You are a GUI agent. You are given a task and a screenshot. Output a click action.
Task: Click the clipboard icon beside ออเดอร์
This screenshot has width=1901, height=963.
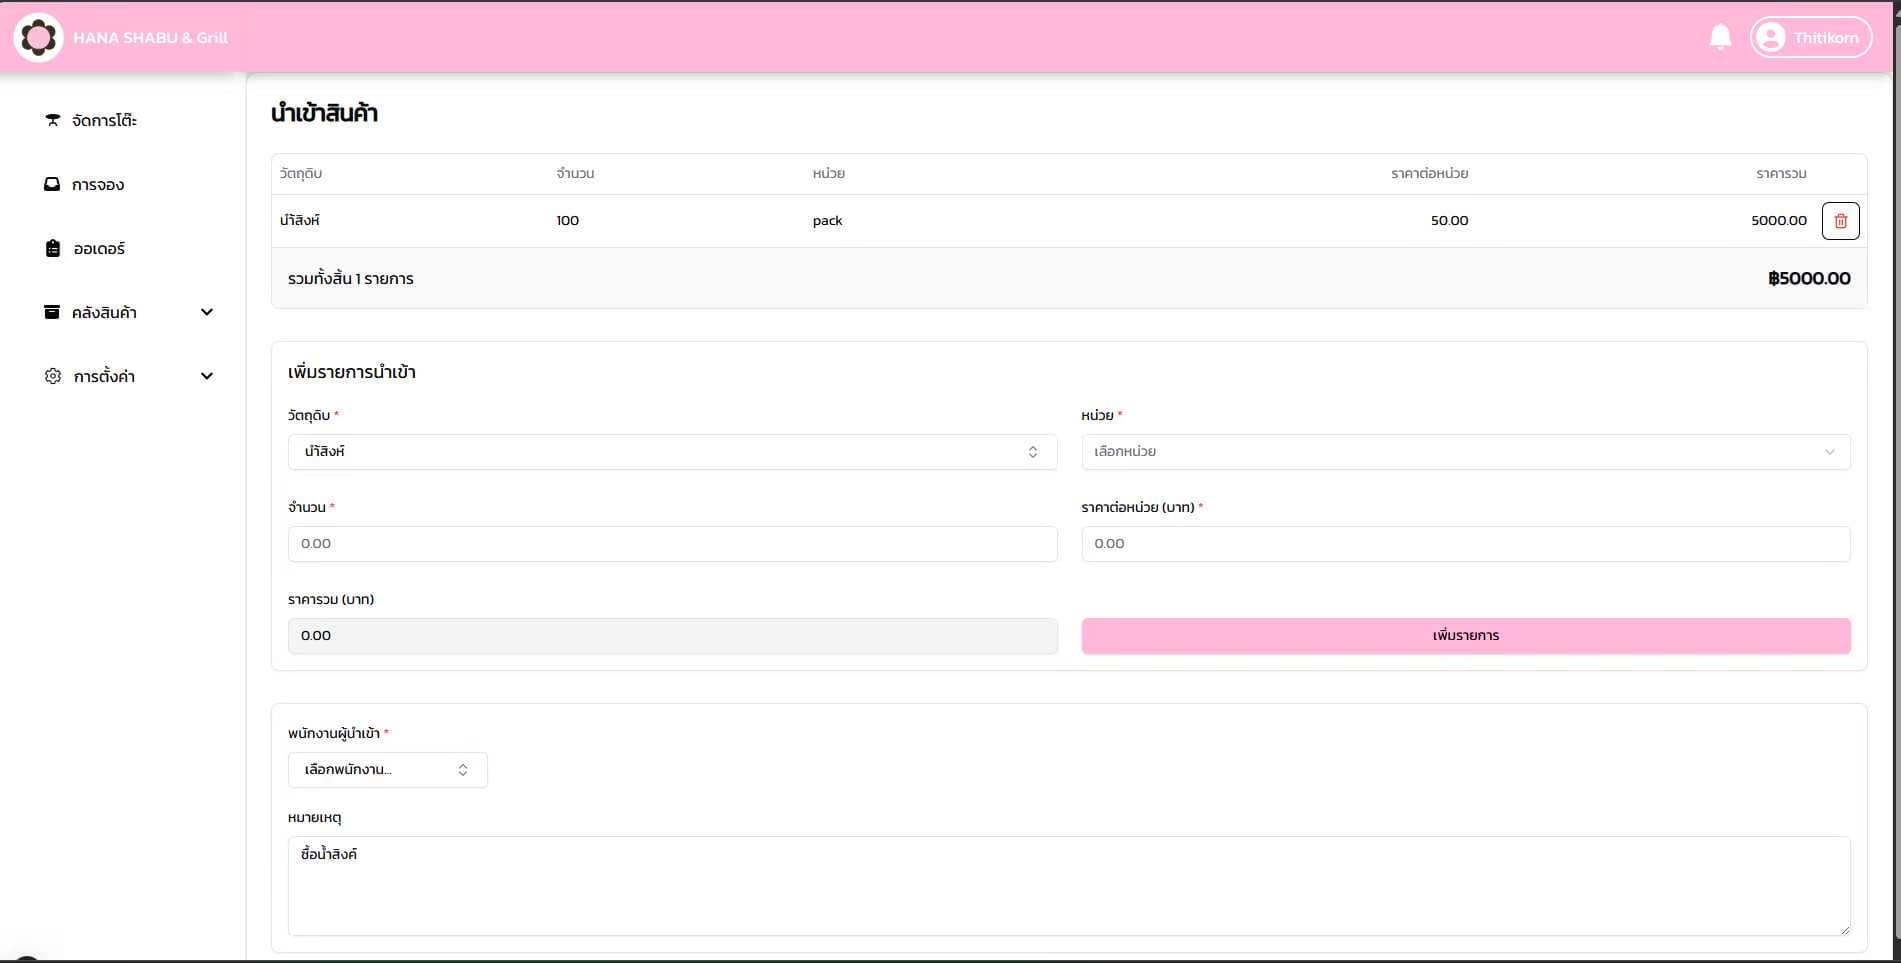coord(52,248)
